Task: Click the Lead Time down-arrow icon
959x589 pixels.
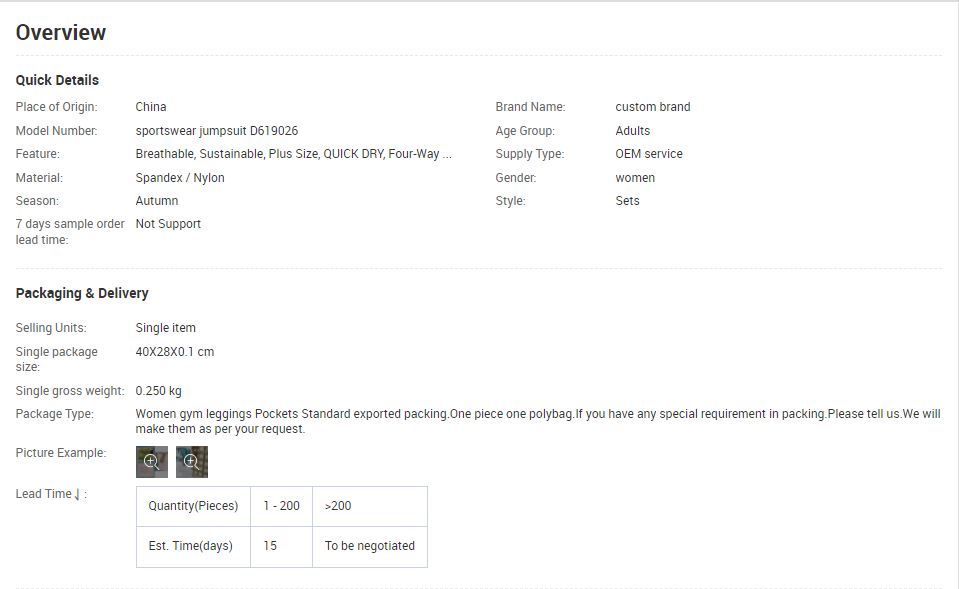Action: (77, 494)
